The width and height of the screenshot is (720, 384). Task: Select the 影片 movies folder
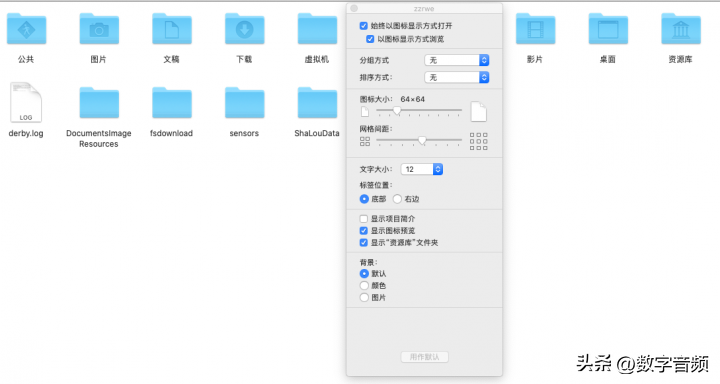tap(535, 29)
